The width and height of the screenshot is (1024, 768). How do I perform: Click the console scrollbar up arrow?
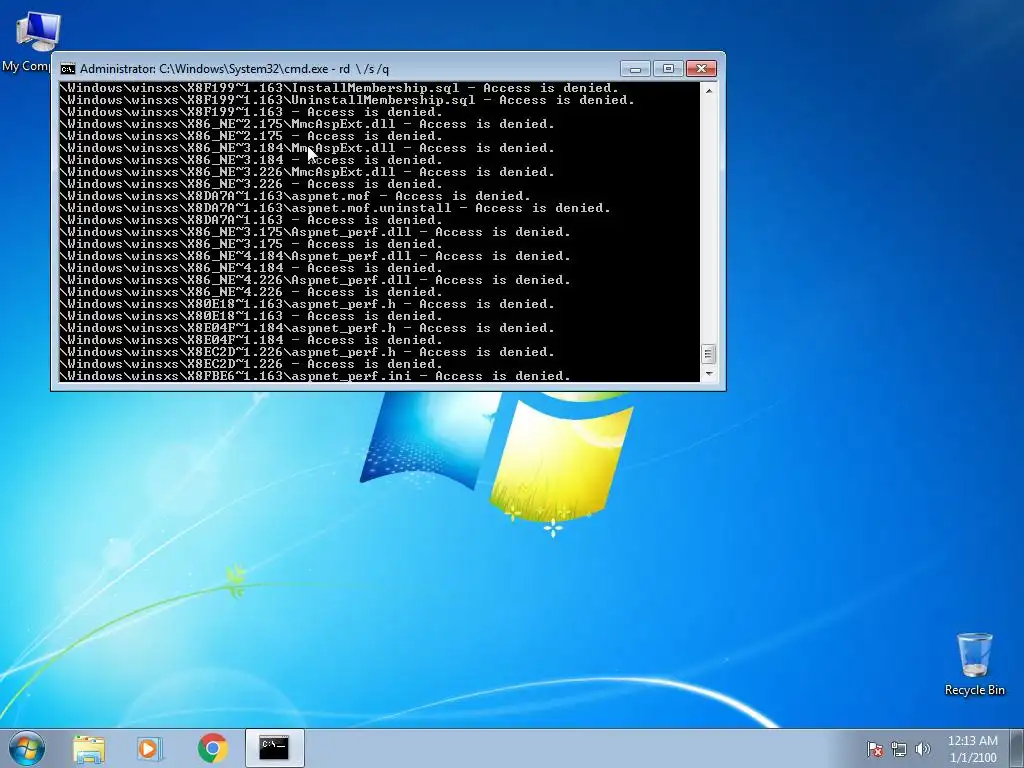click(709, 91)
